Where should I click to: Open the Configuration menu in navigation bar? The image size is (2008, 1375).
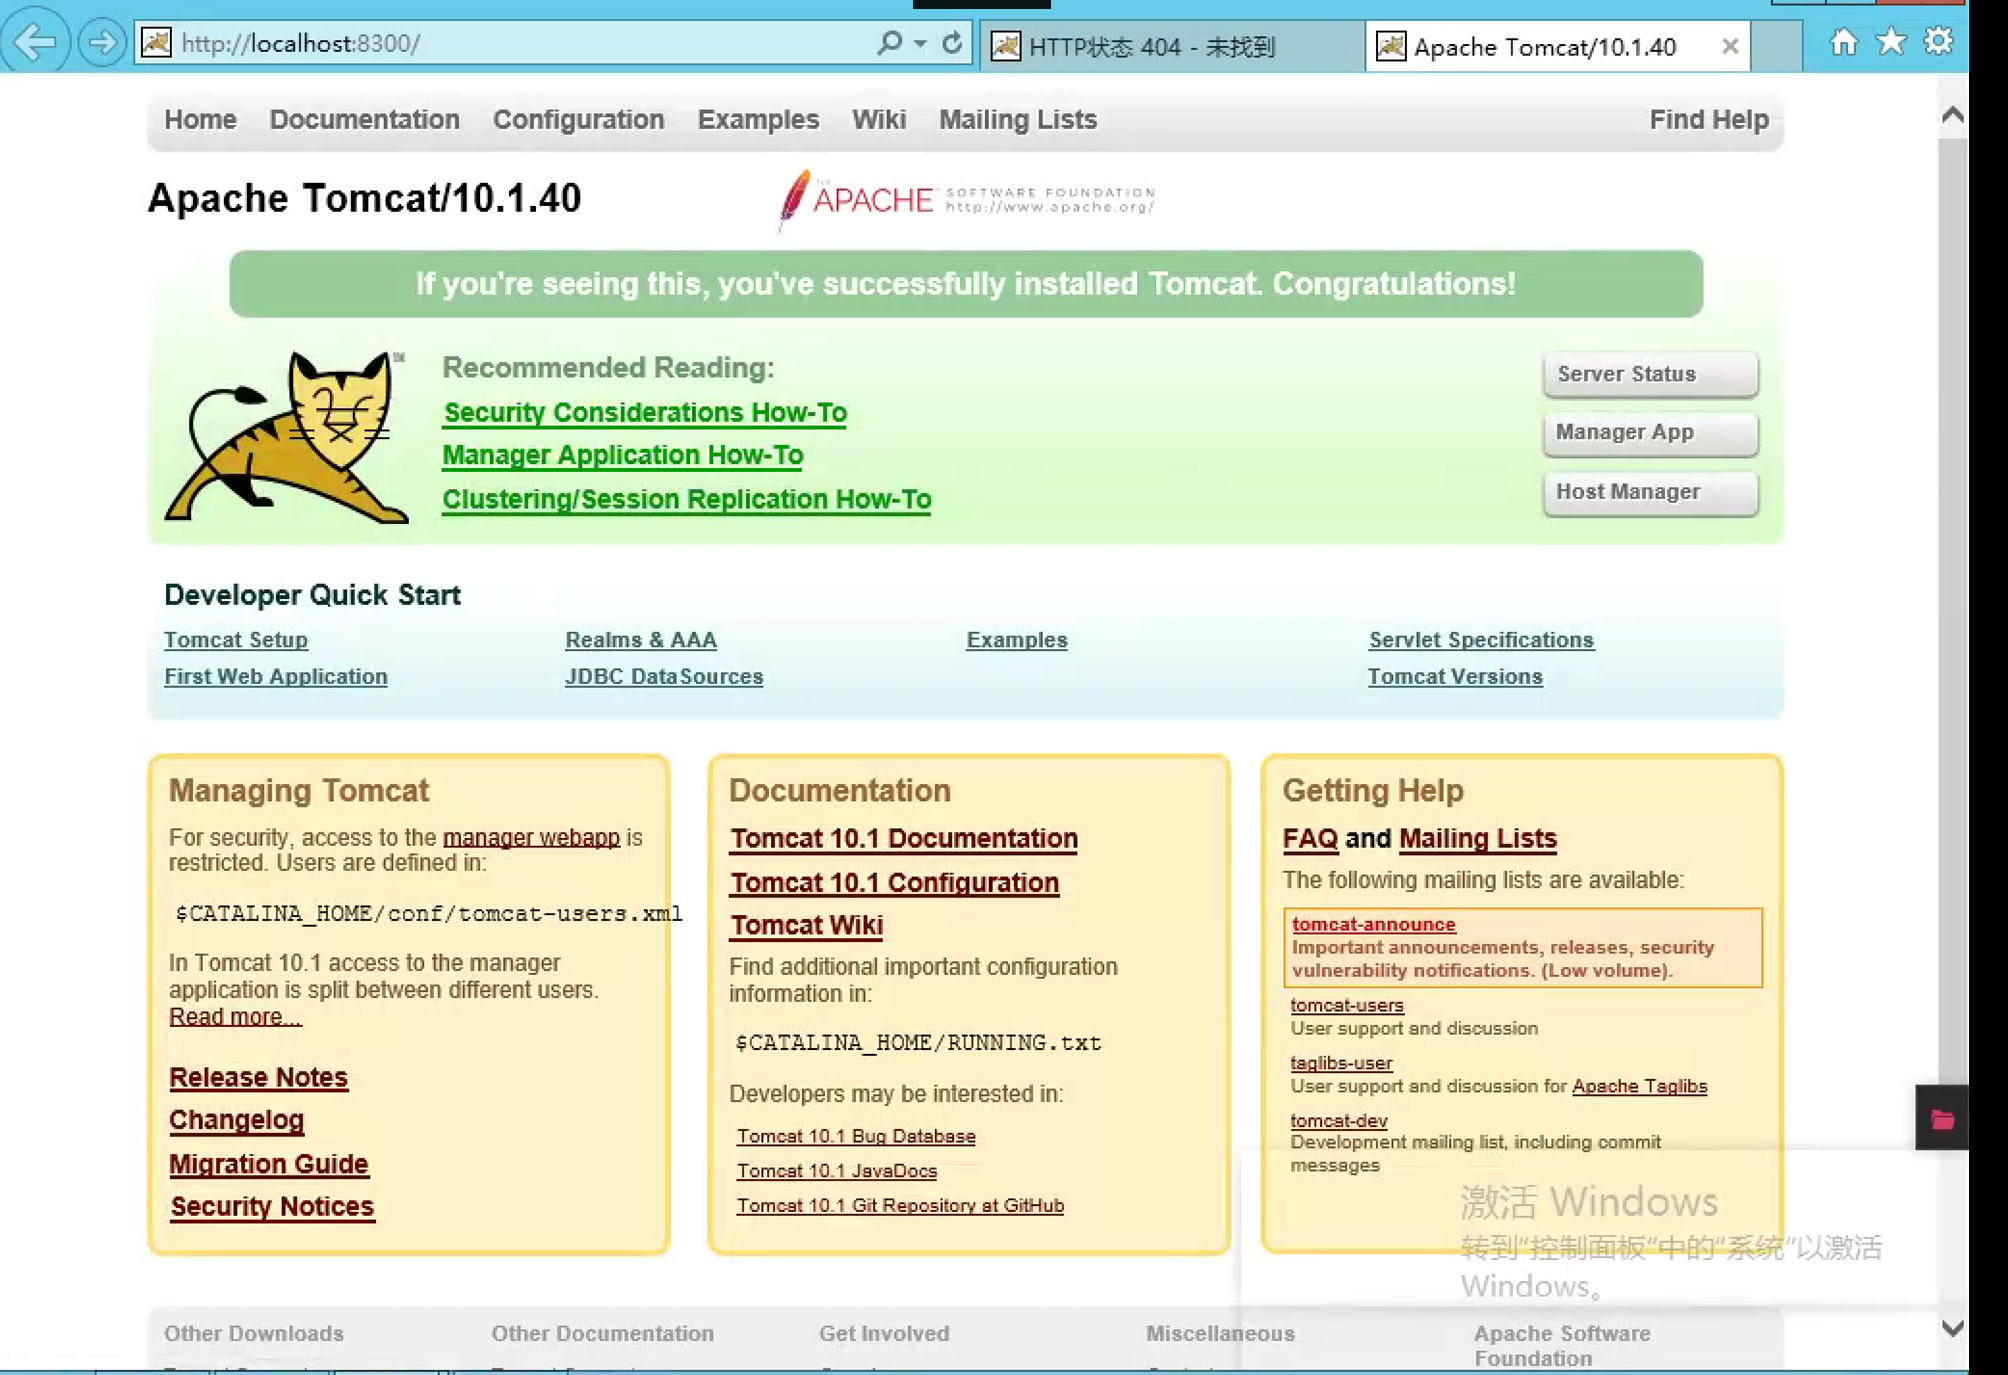[x=578, y=120]
